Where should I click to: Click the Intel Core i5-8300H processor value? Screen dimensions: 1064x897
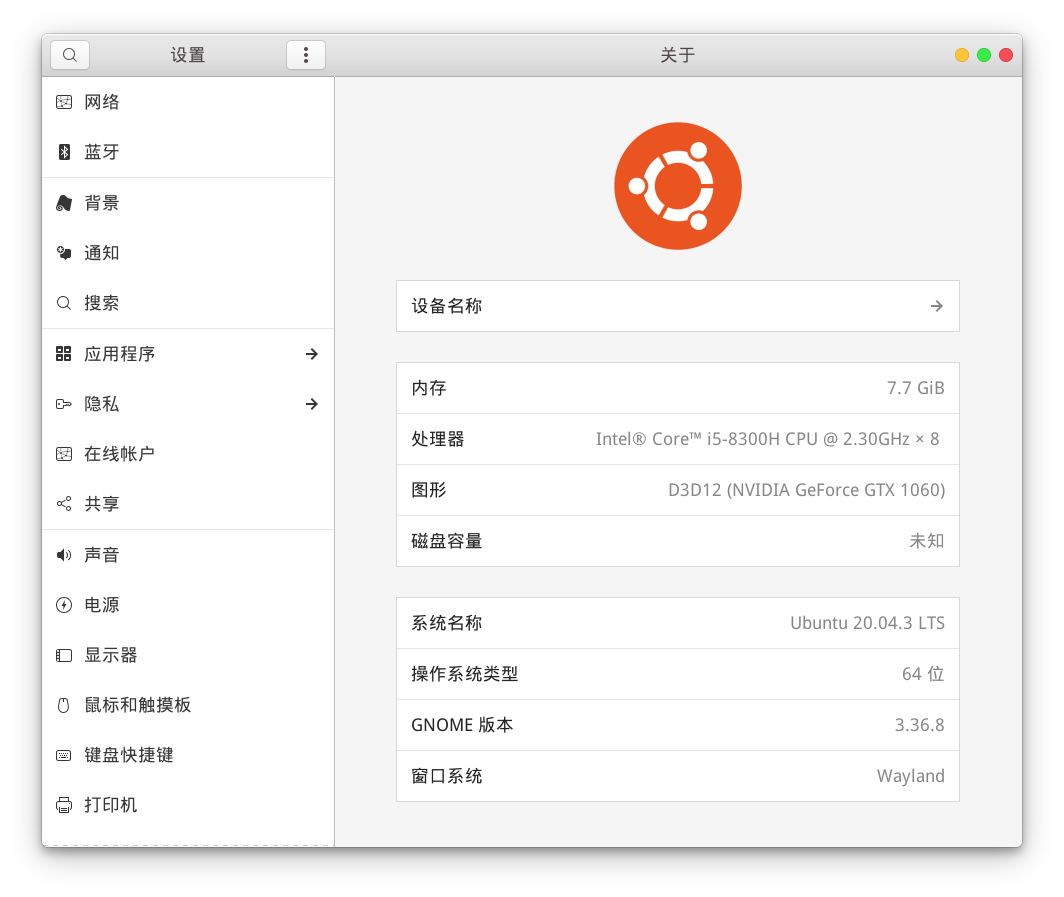767,439
